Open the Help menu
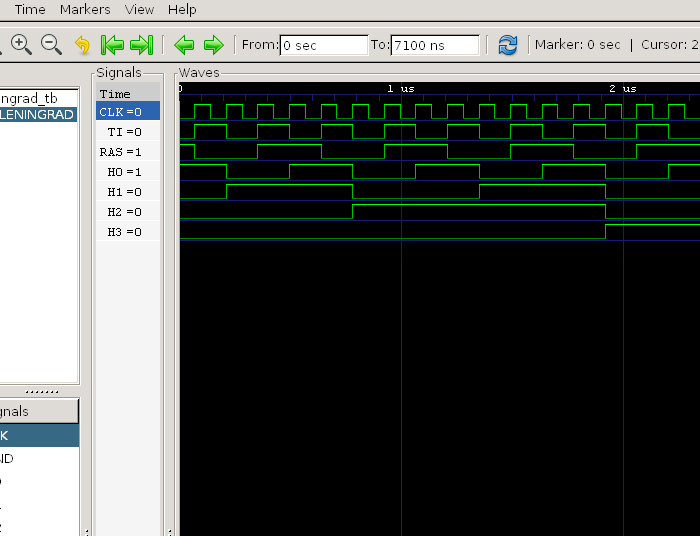Viewport: 700px width, 536px height. pos(182,9)
